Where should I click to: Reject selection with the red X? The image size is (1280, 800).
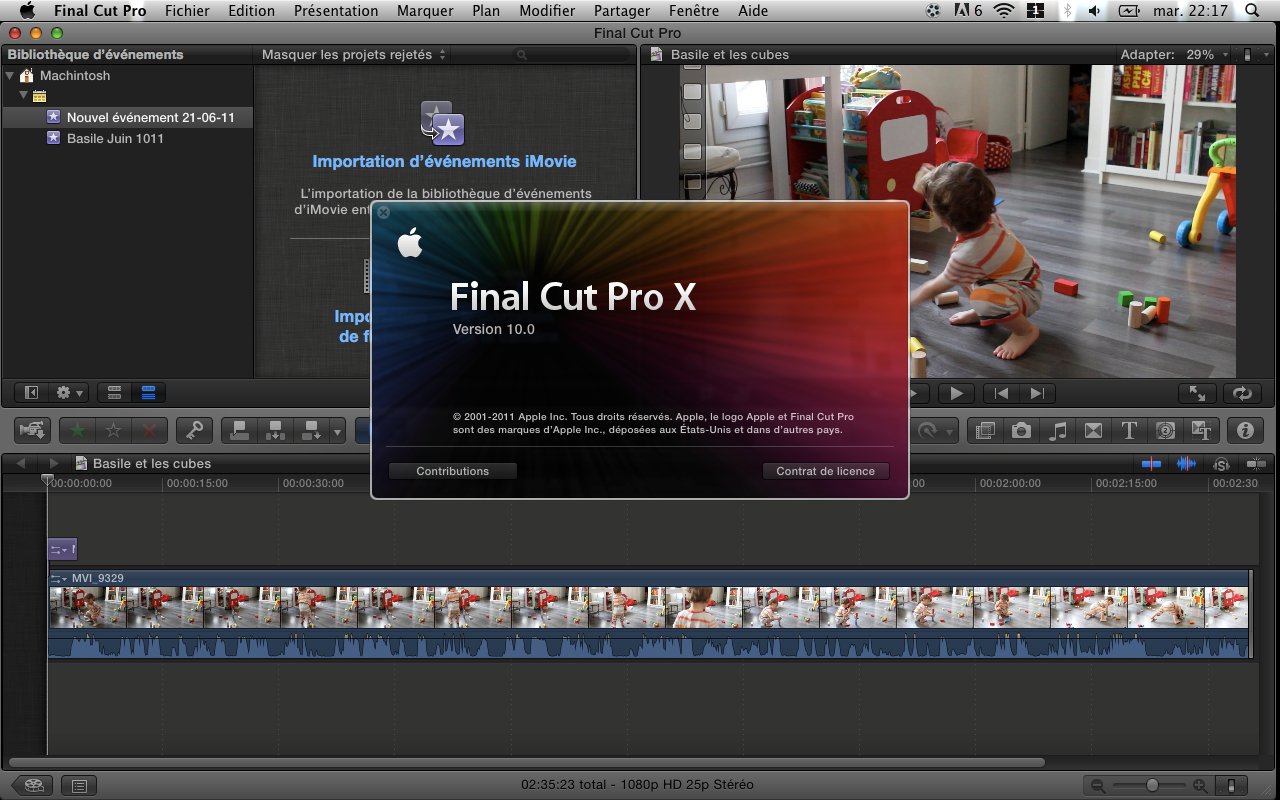coord(149,430)
